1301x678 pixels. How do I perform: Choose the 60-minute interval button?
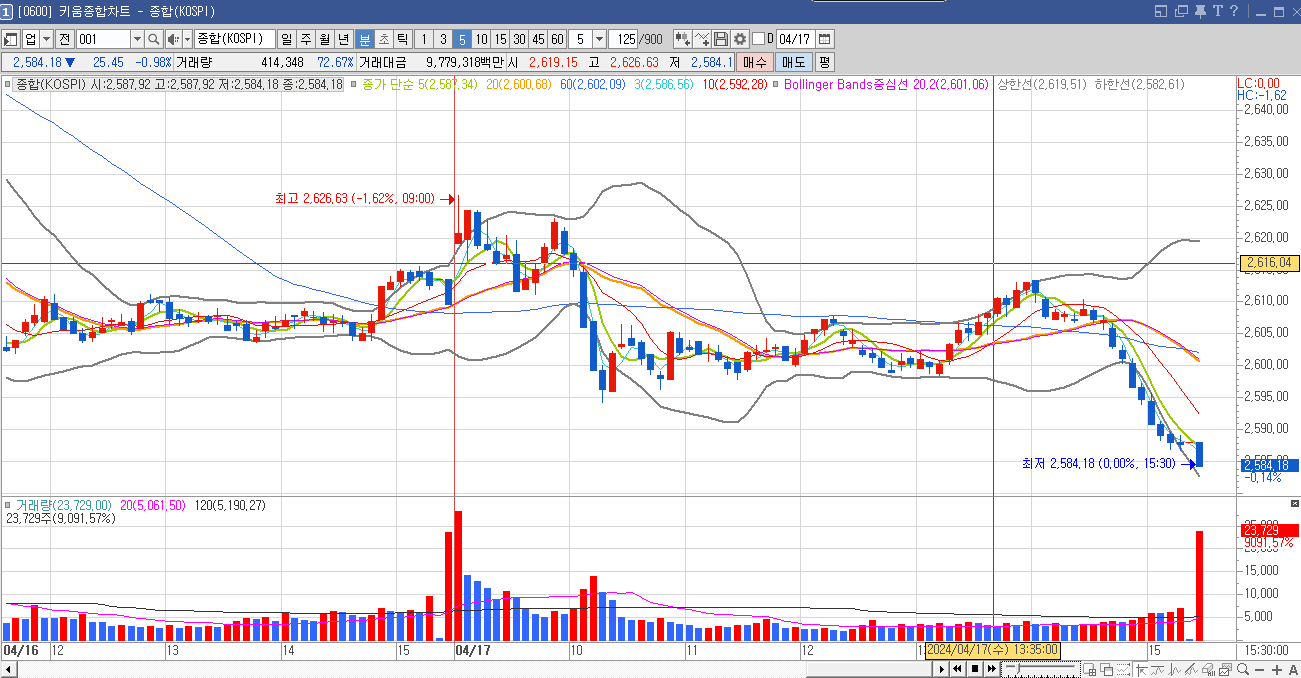[557, 39]
